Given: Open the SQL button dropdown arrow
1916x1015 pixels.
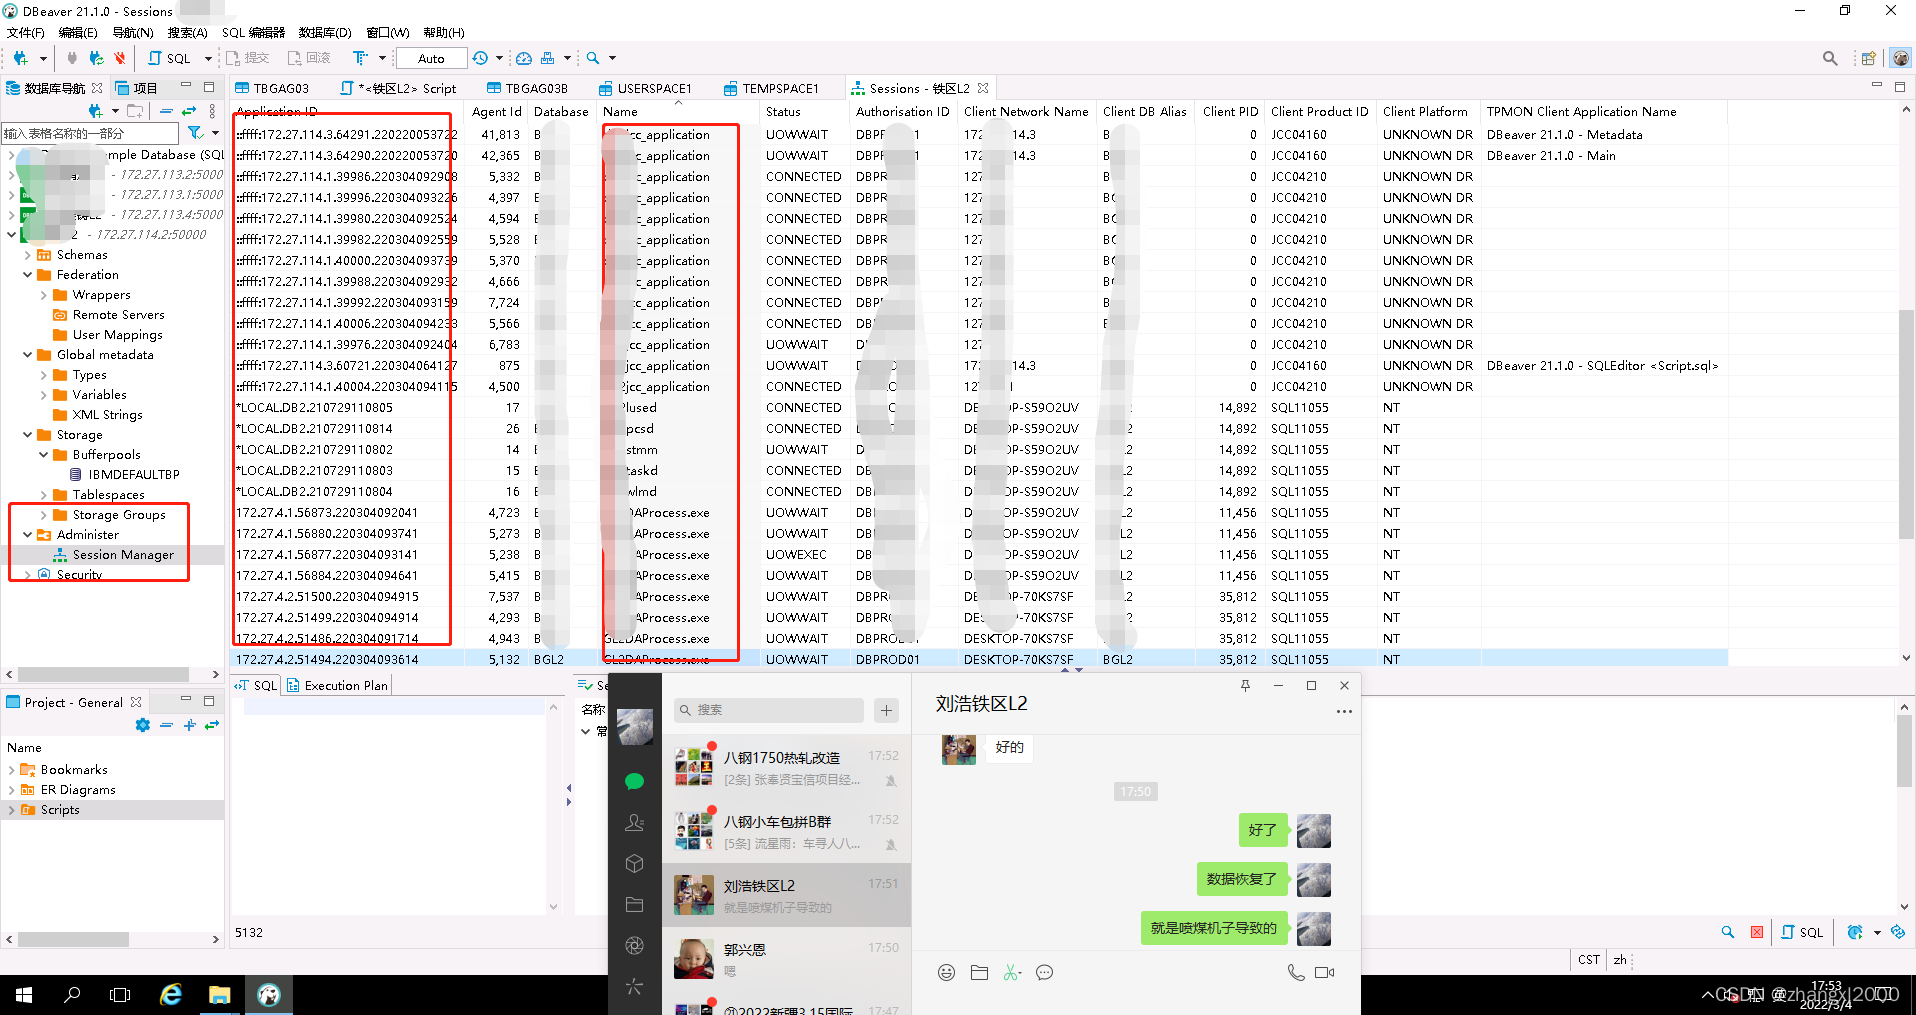Looking at the screenshot, I should click(x=208, y=58).
